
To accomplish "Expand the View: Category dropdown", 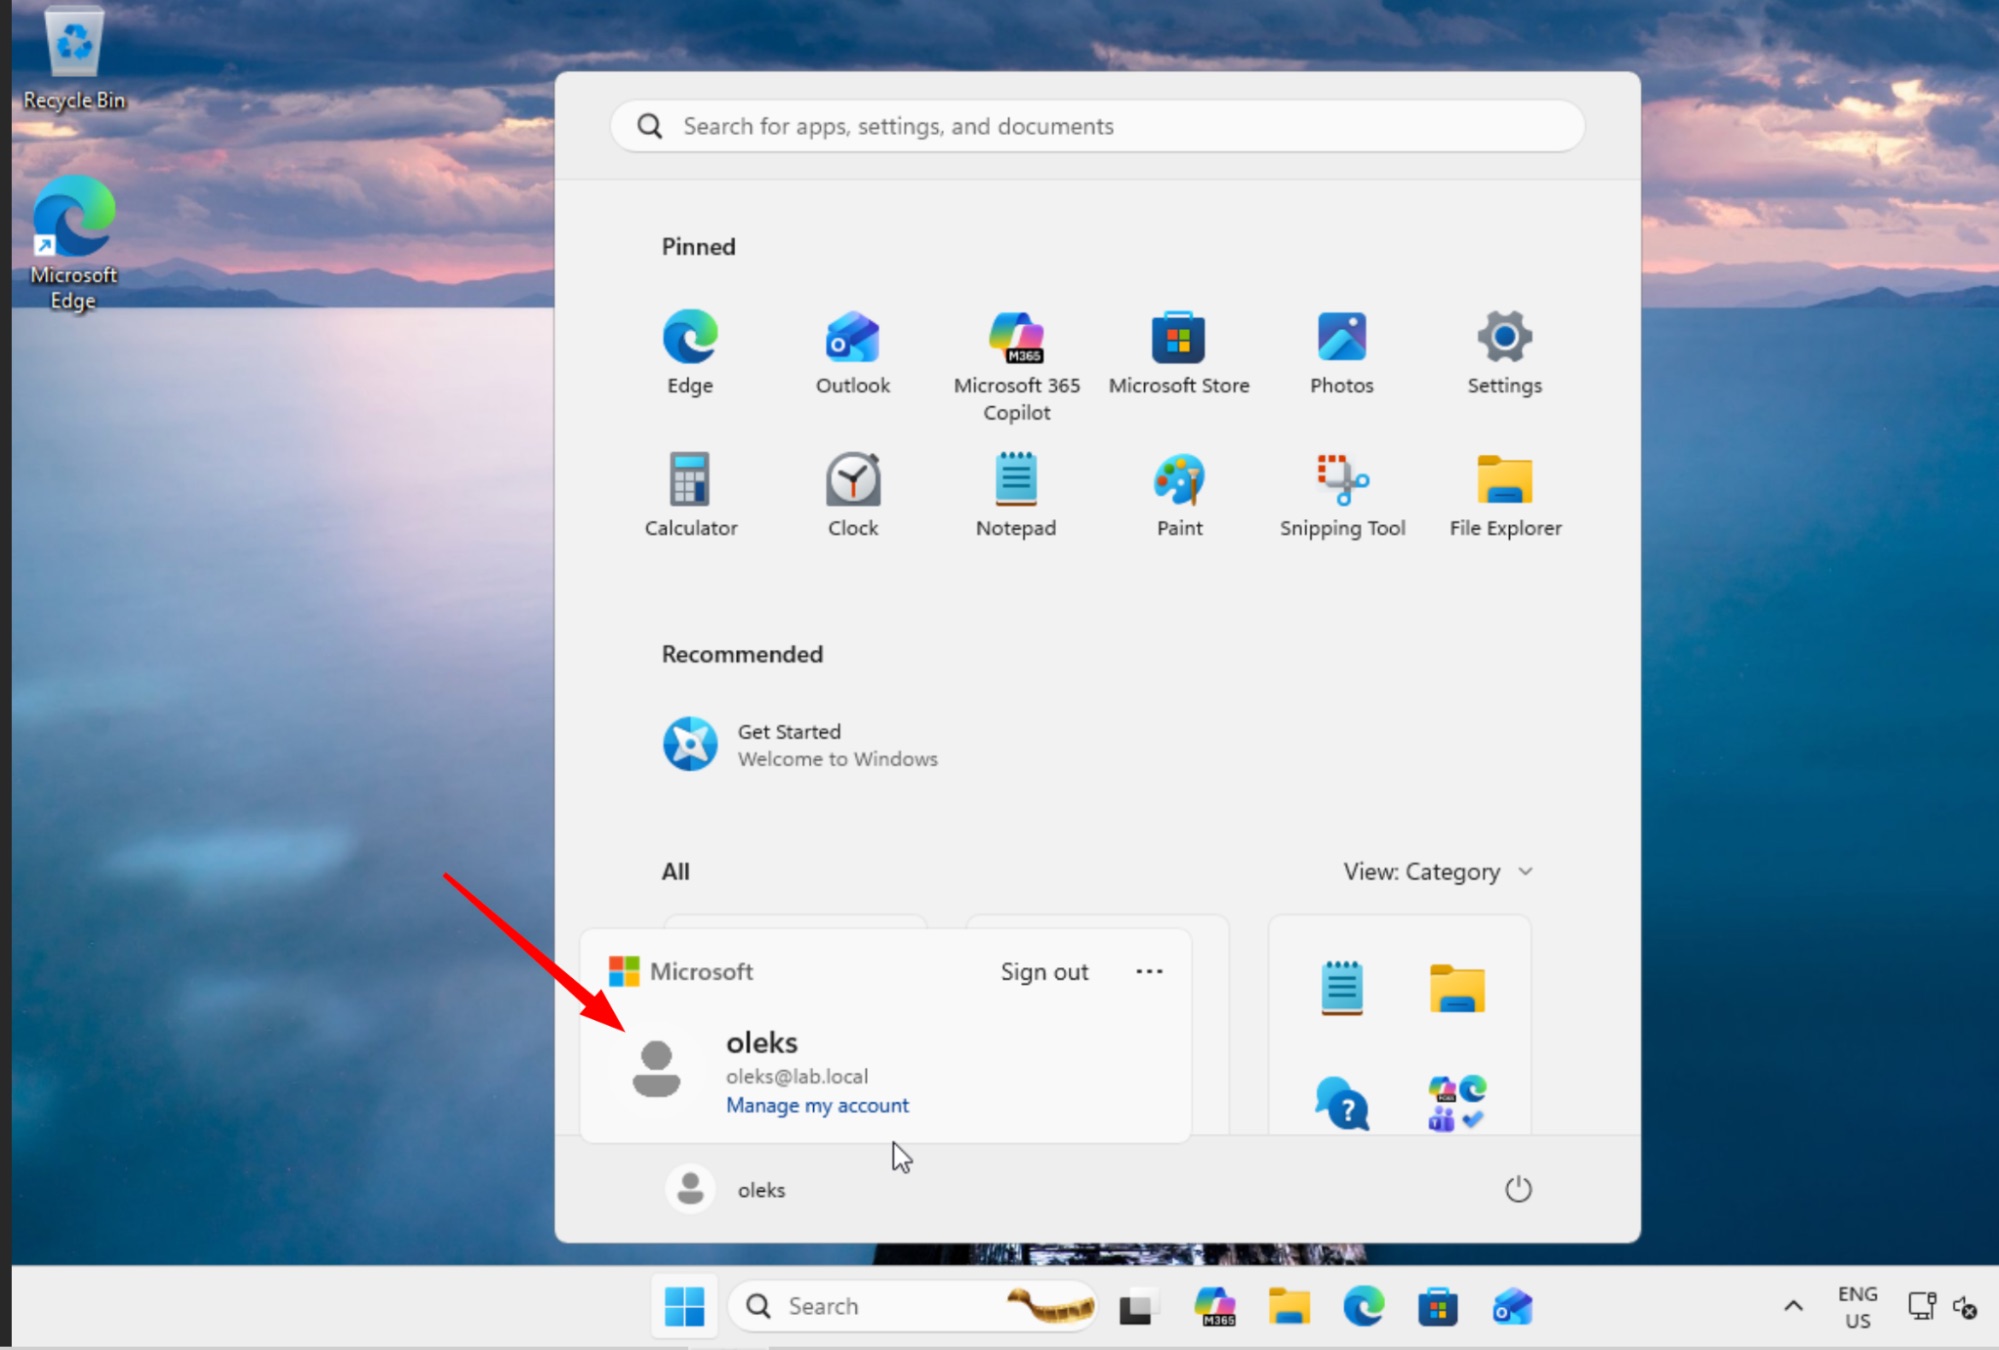I will point(1437,872).
